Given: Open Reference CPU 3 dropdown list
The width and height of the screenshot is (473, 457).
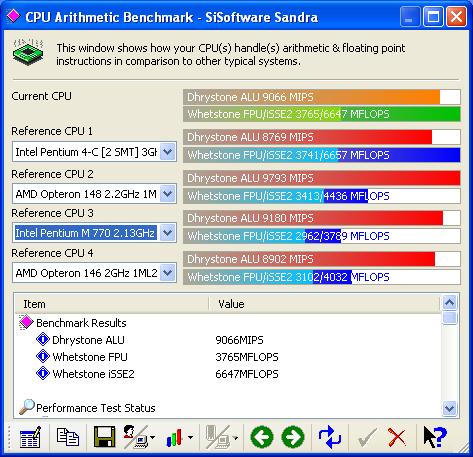Looking at the screenshot, I should click(167, 233).
